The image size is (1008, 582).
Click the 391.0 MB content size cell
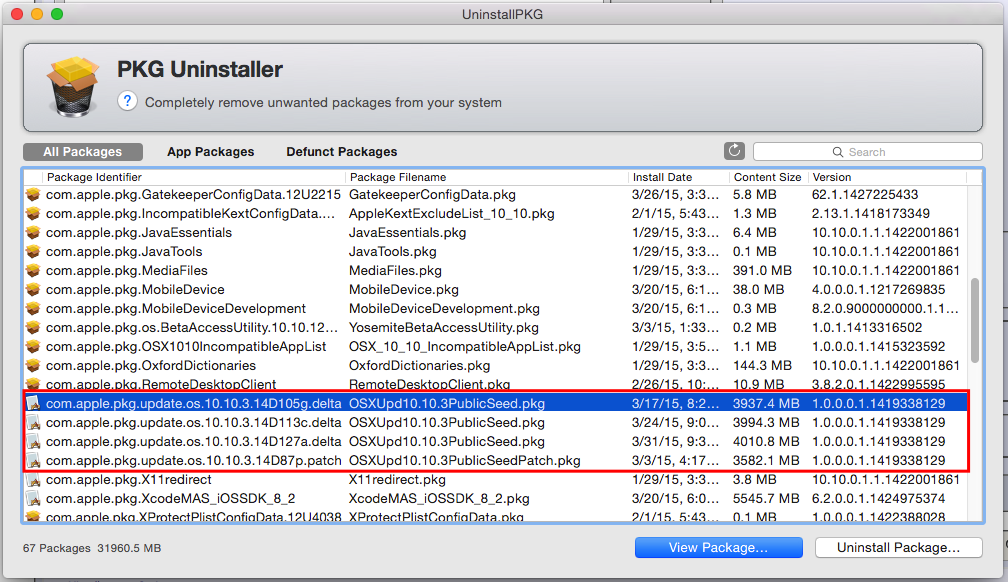click(x=762, y=270)
